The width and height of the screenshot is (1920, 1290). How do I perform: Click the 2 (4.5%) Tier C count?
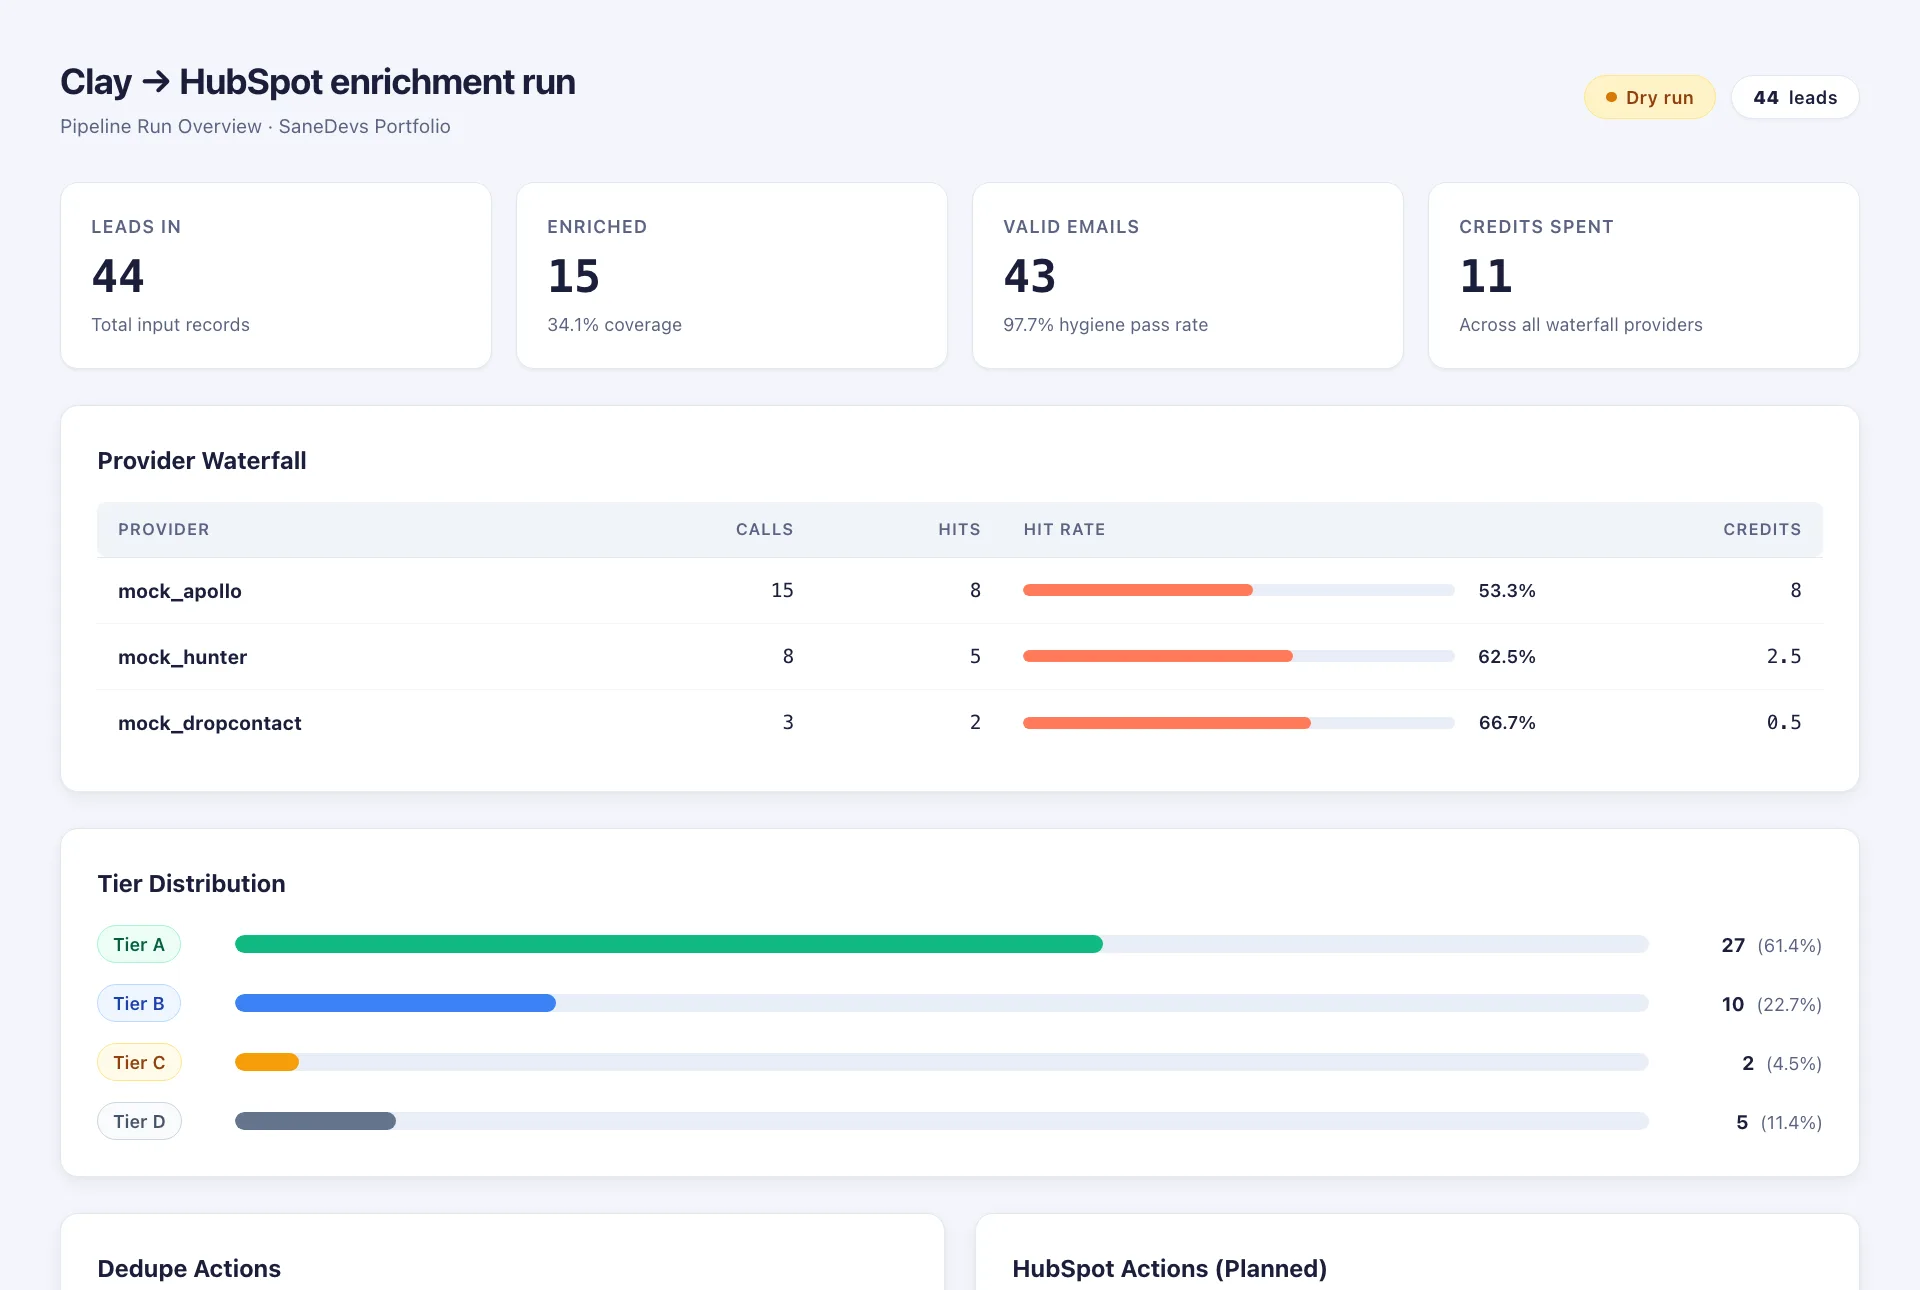pyautogui.click(x=1782, y=1064)
